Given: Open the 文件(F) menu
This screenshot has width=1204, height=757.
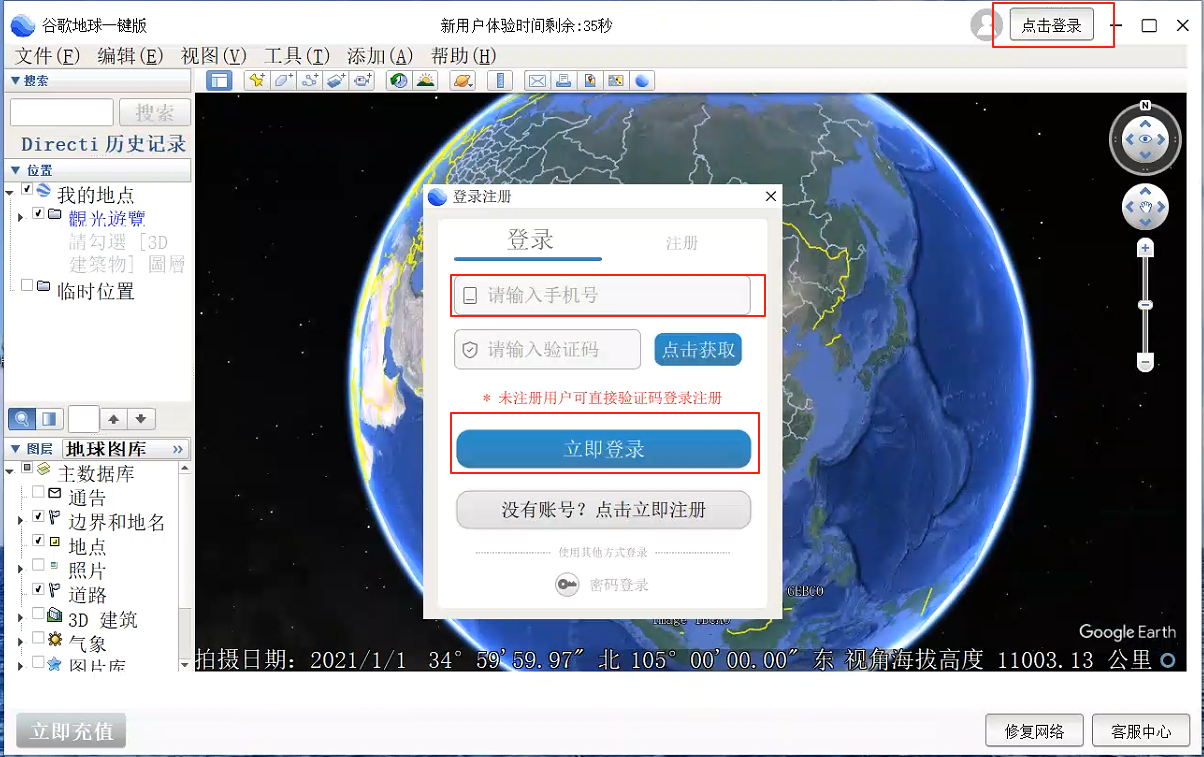Looking at the screenshot, I should (47, 56).
